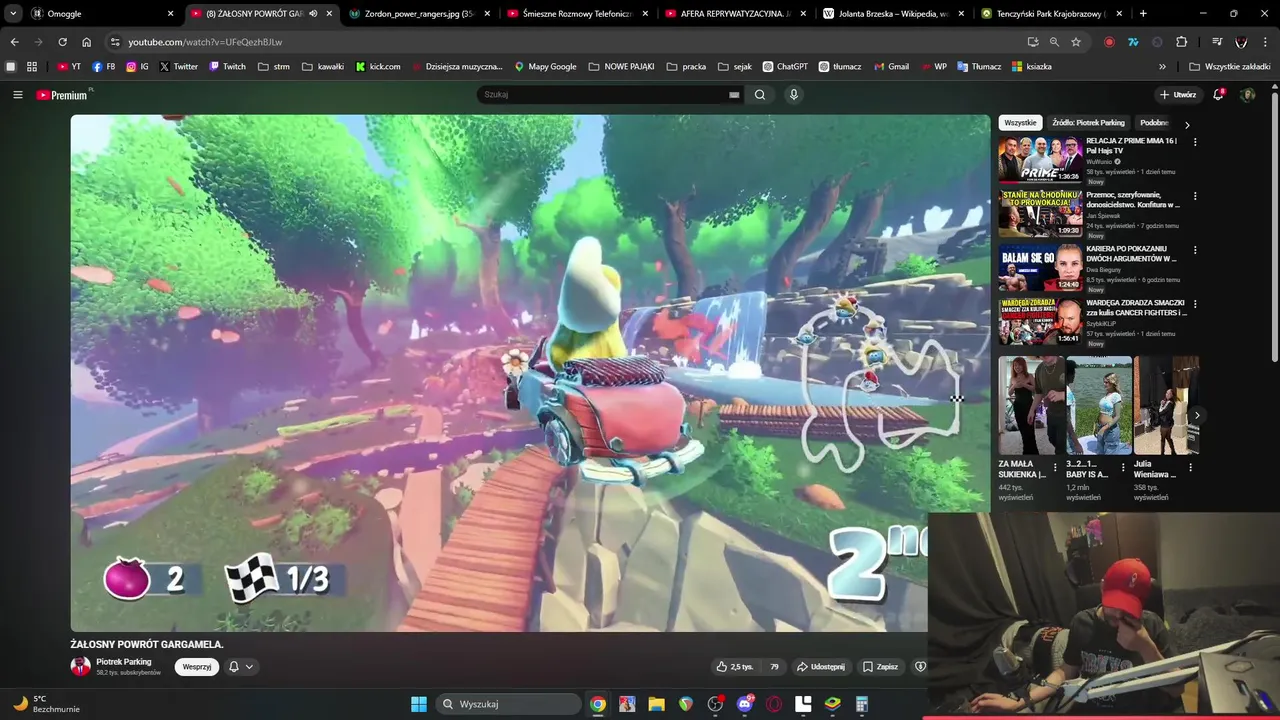Switch to AFERA REPRYWATYZACYJNA tab
Image resolution: width=1280 pixels, height=720 pixels.
(x=736, y=14)
